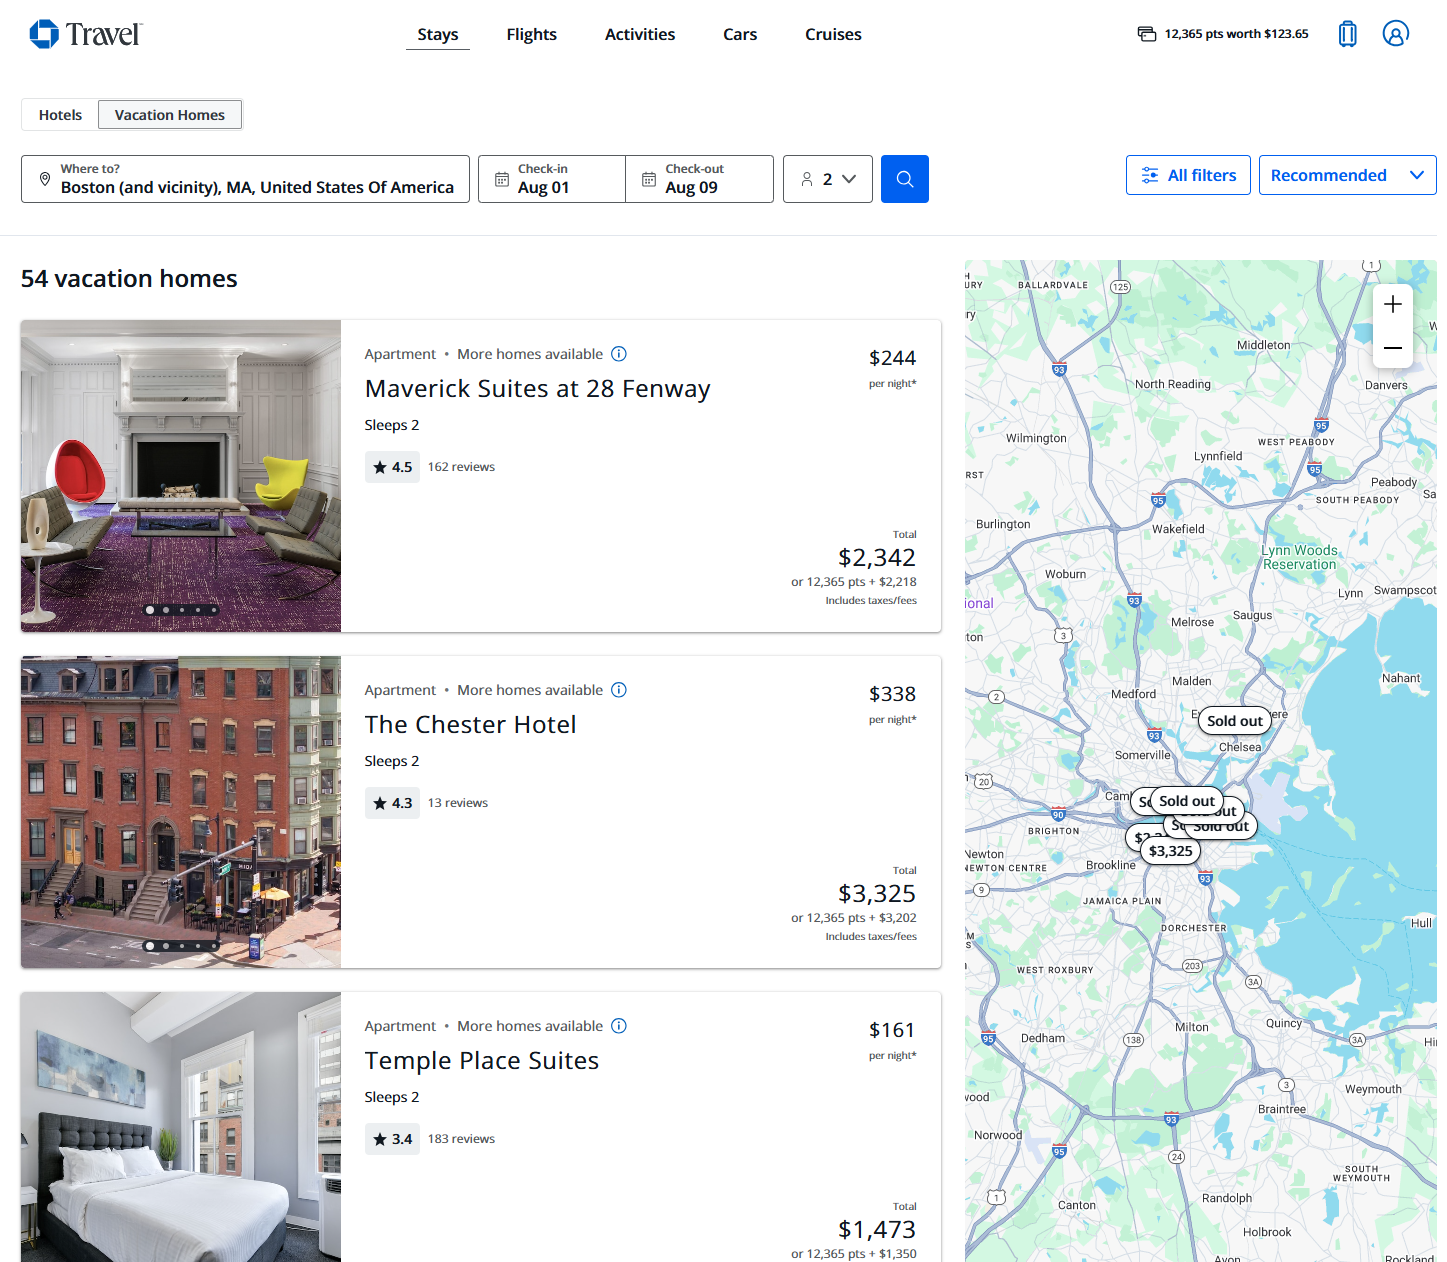
Task: Click the Where to destination field
Action: pyautogui.click(x=245, y=179)
